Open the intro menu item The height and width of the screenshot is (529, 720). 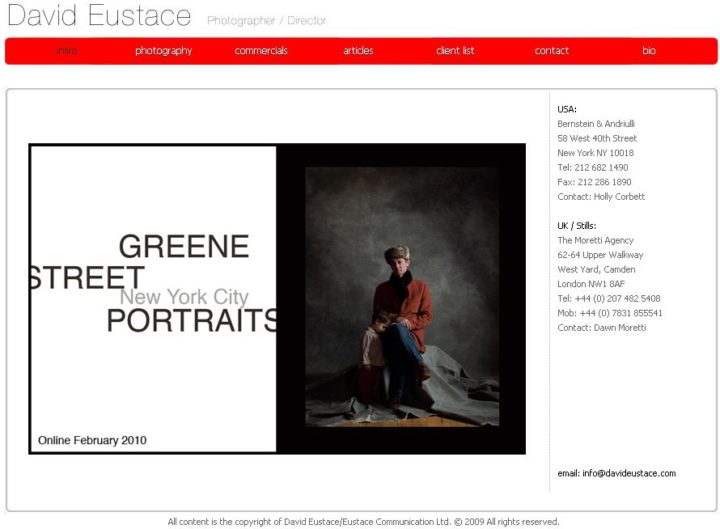point(67,51)
